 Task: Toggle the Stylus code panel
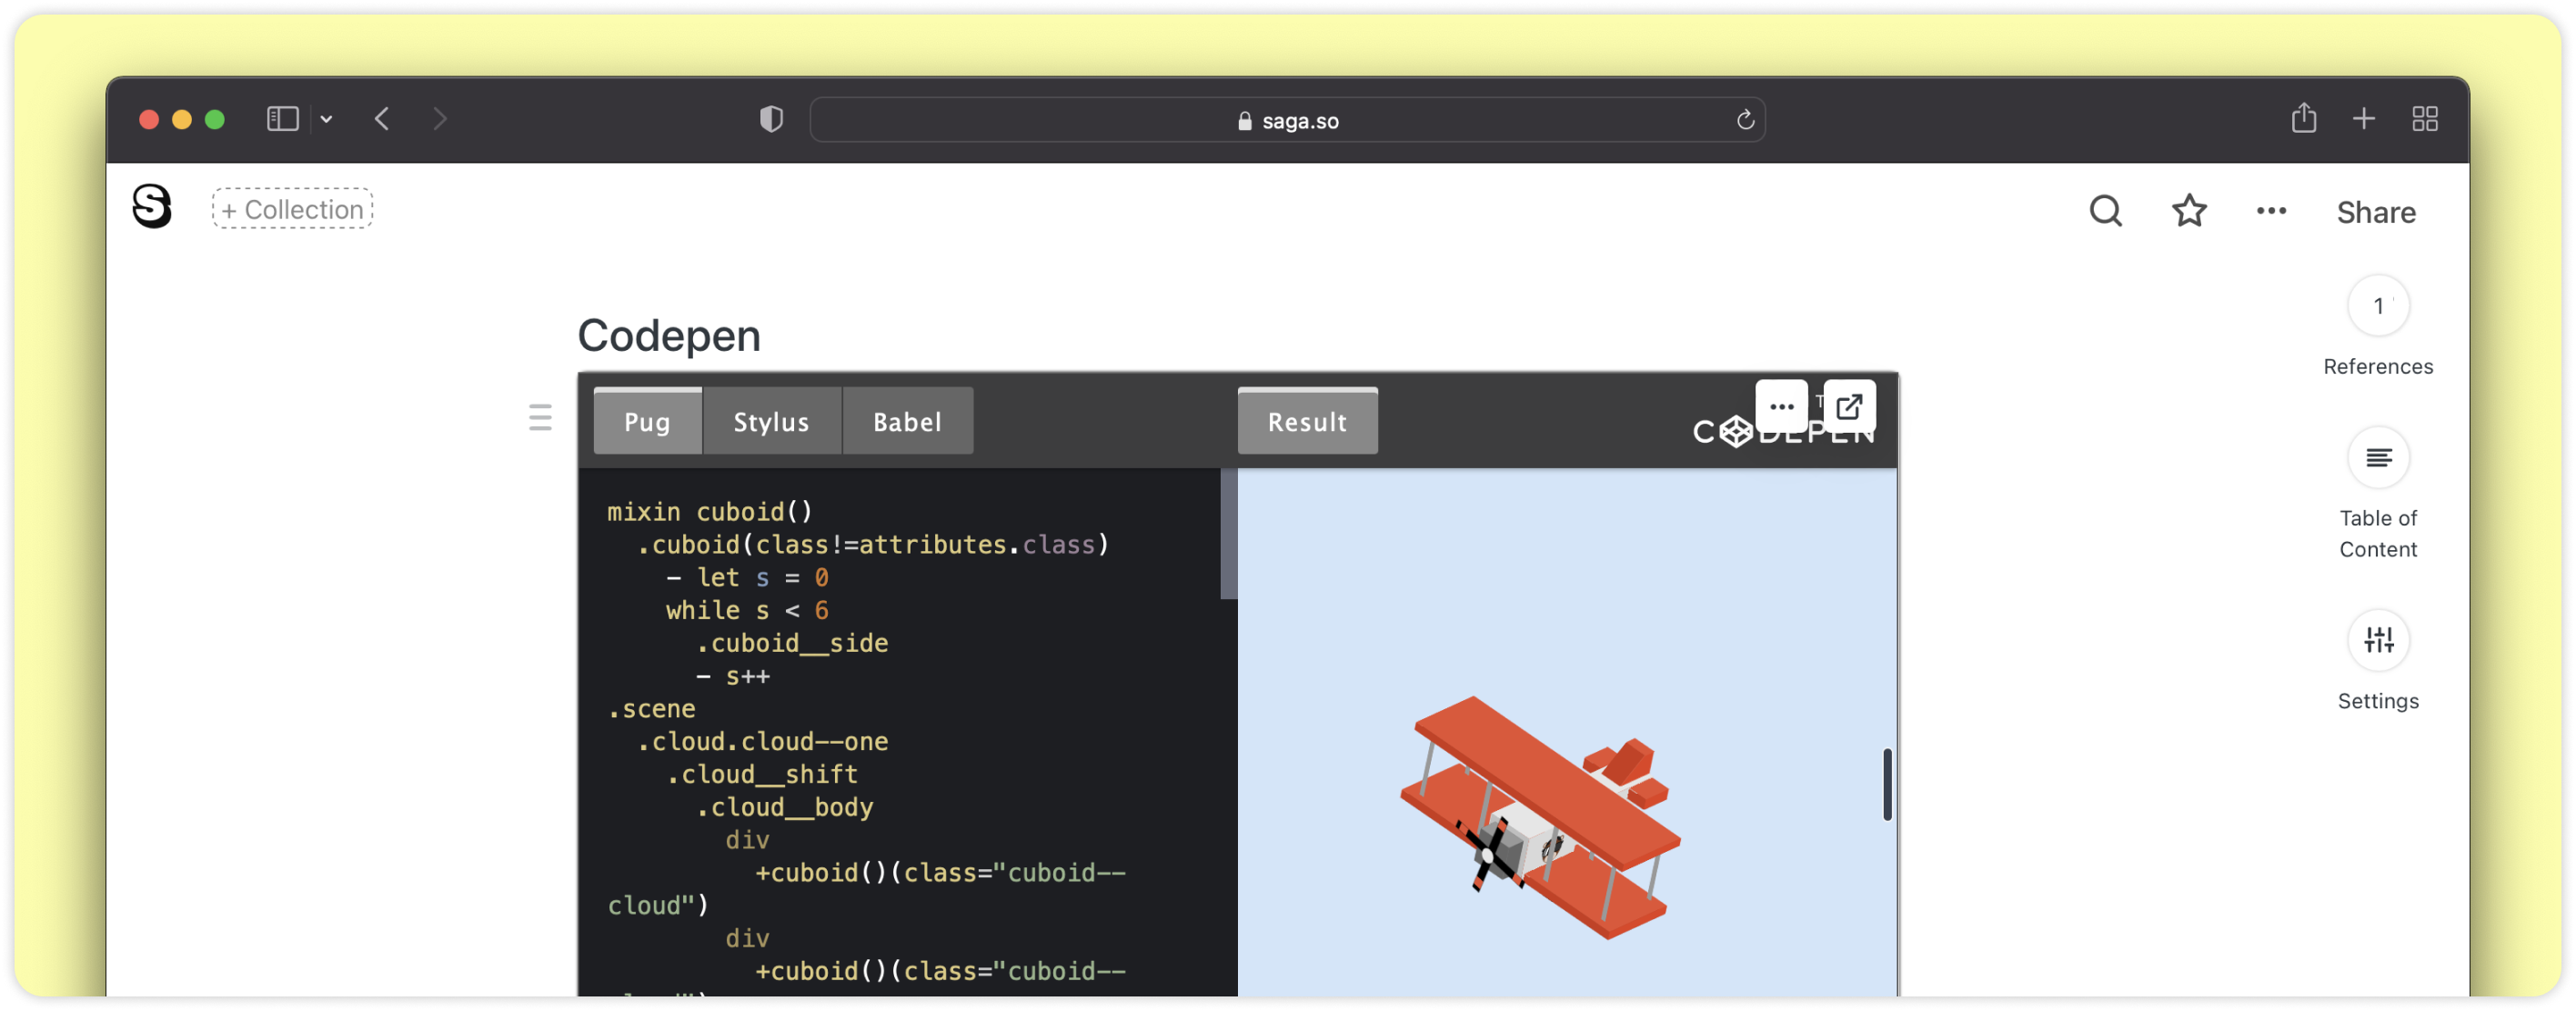pos(771,422)
